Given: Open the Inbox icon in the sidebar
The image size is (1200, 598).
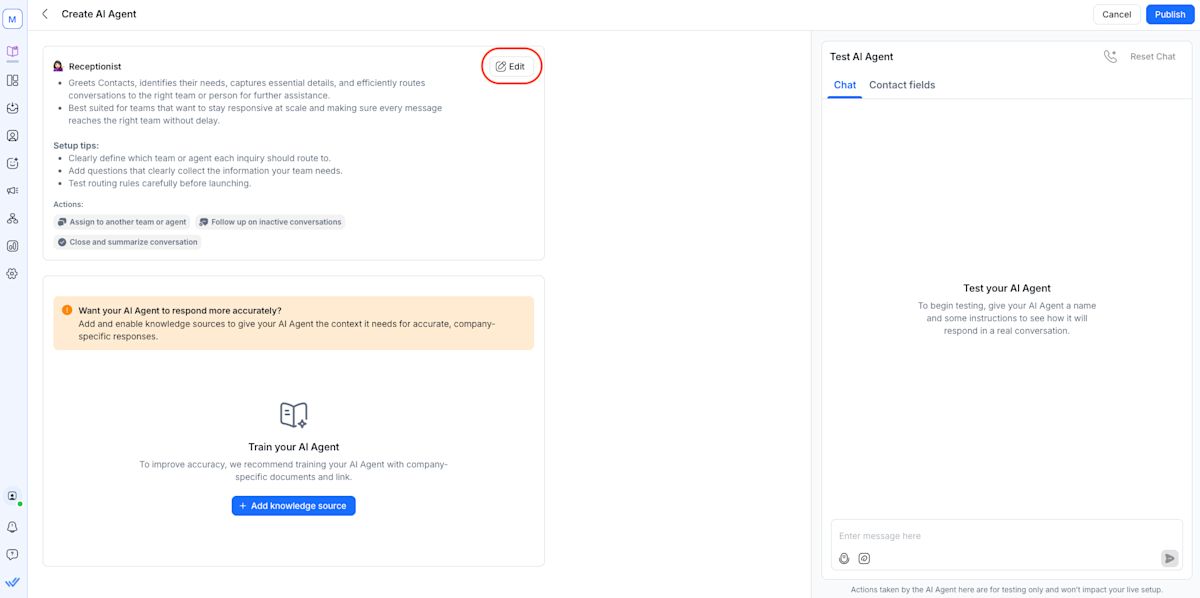Looking at the screenshot, I should [12, 107].
